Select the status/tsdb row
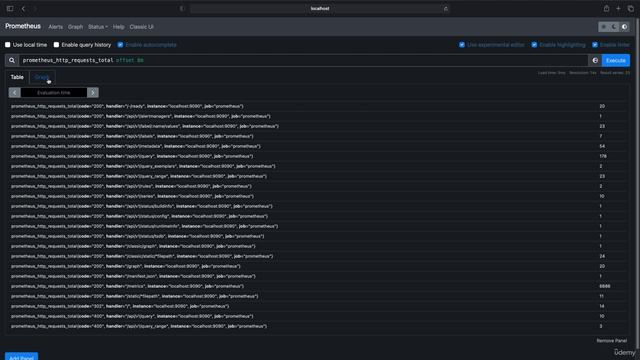The width and height of the screenshot is (640, 360). pos(318,236)
